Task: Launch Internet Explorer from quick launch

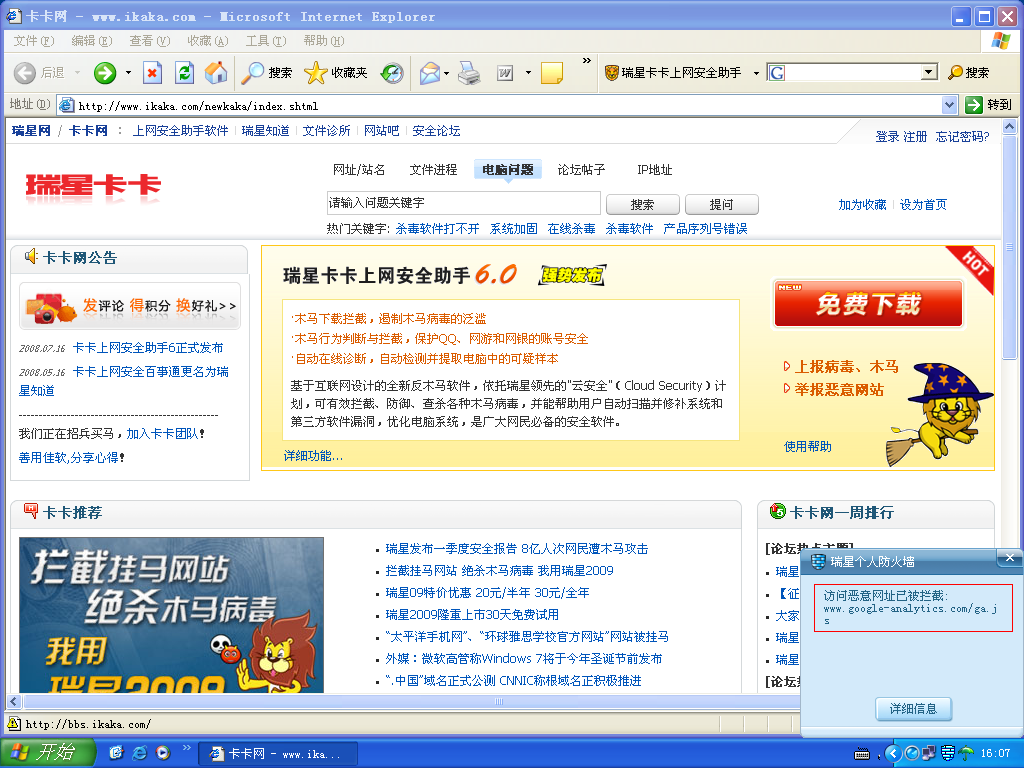Action: tap(139, 752)
